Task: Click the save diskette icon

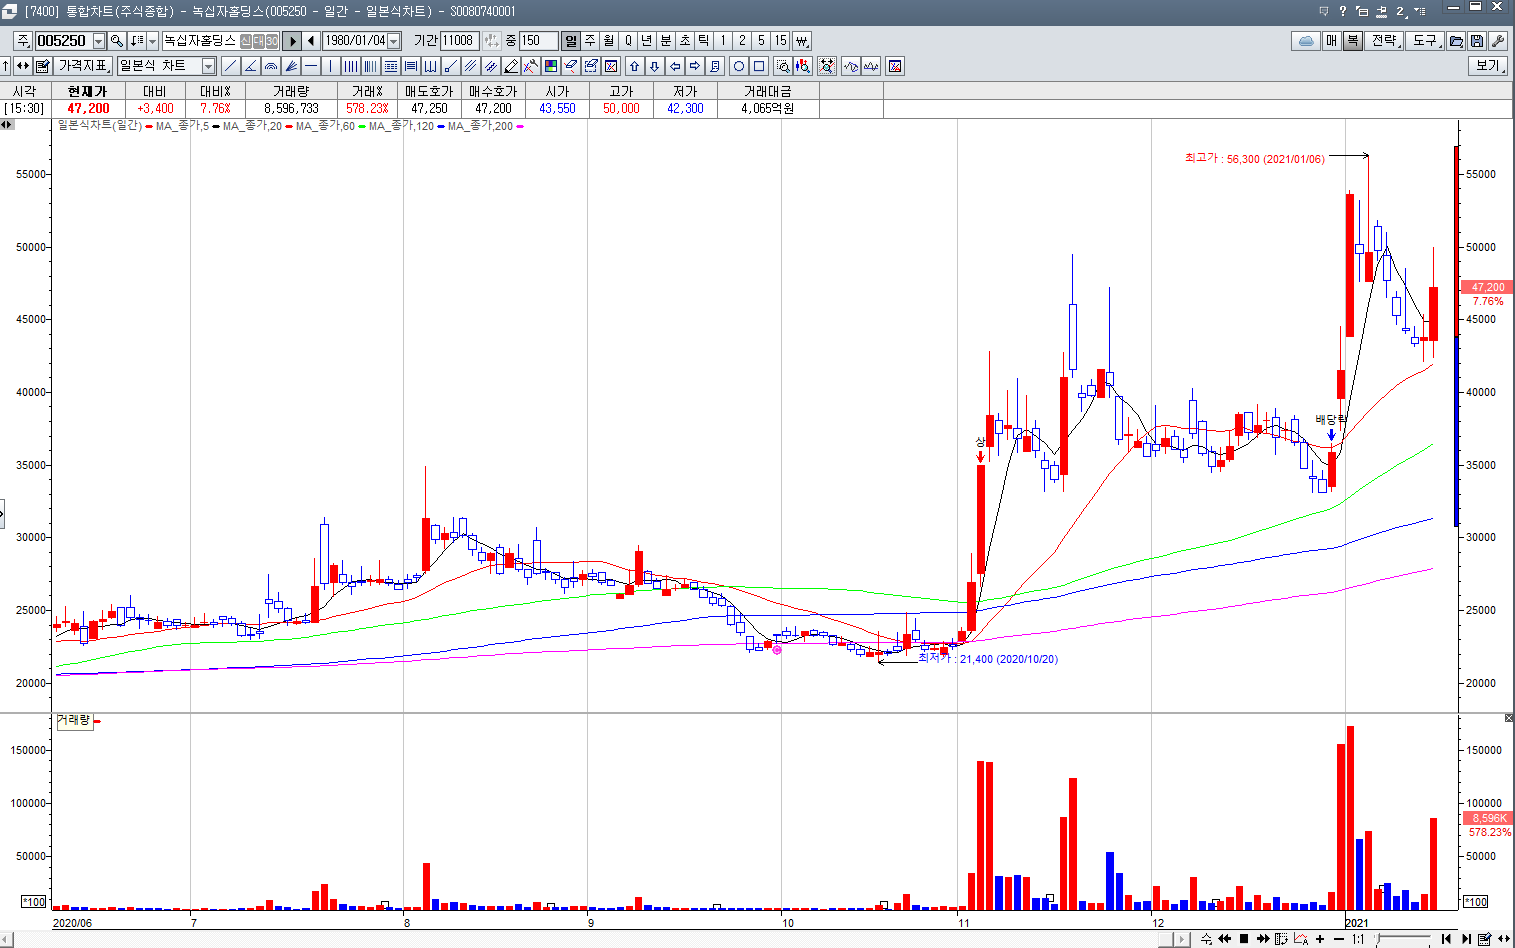Action: coord(1477,41)
